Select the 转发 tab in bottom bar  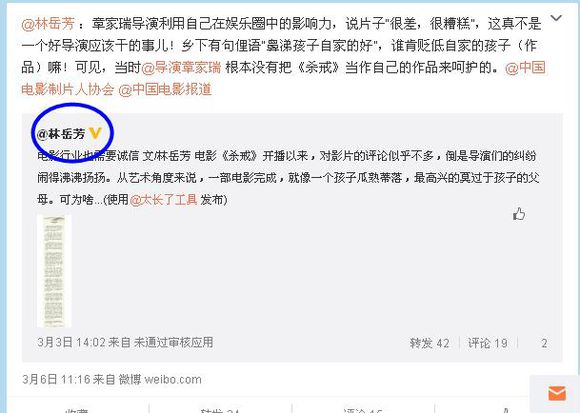[x=220, y=410]
